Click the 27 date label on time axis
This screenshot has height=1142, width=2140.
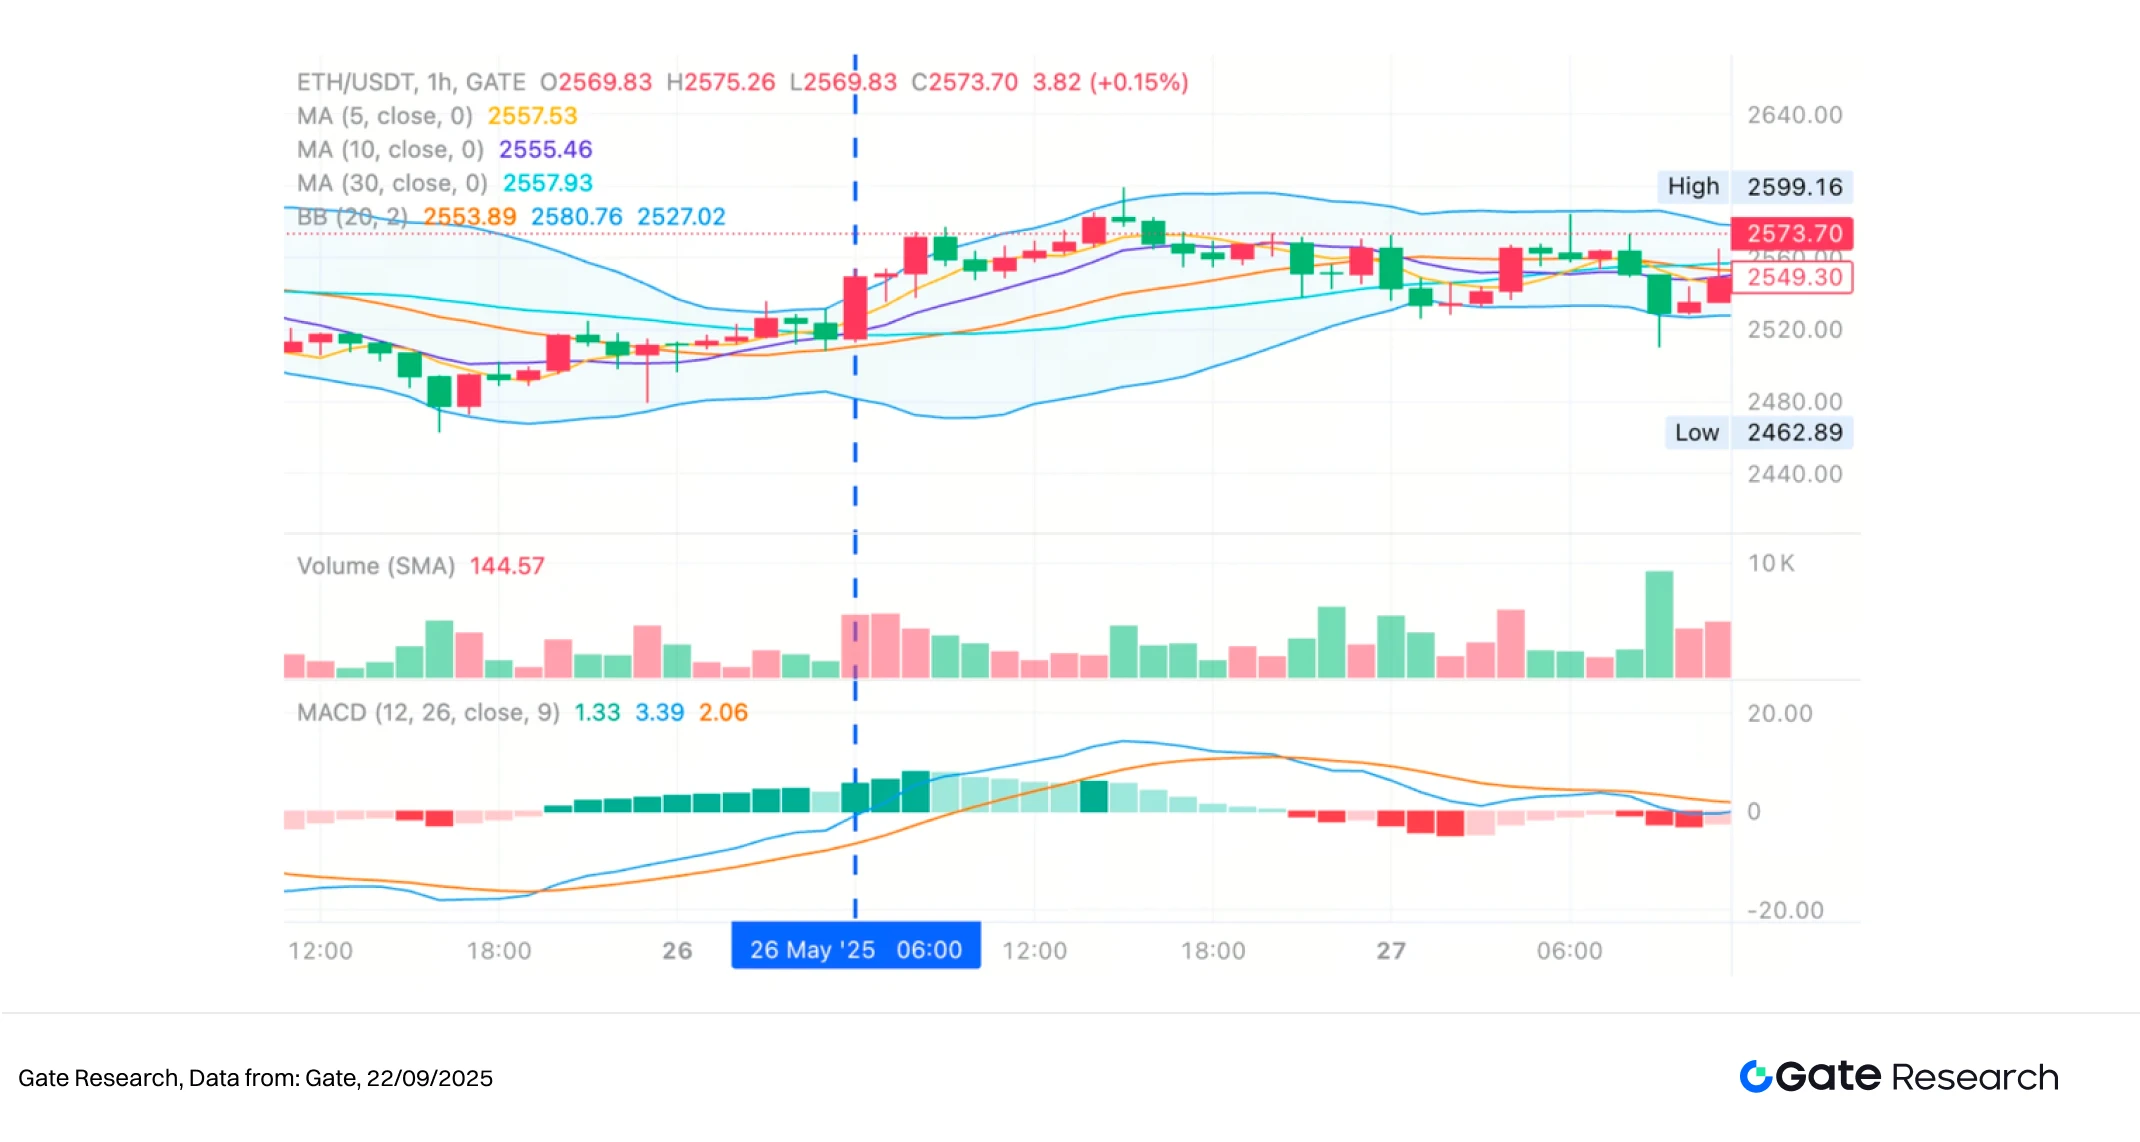click(1391, 951)
